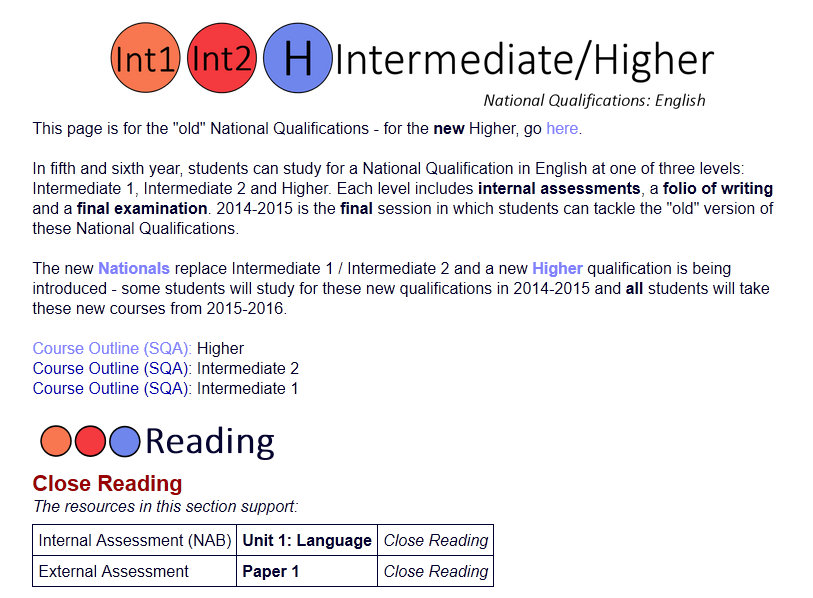
Task: Select the Close Reading cell in the Unit 1 row
Action: coord(436,540)
